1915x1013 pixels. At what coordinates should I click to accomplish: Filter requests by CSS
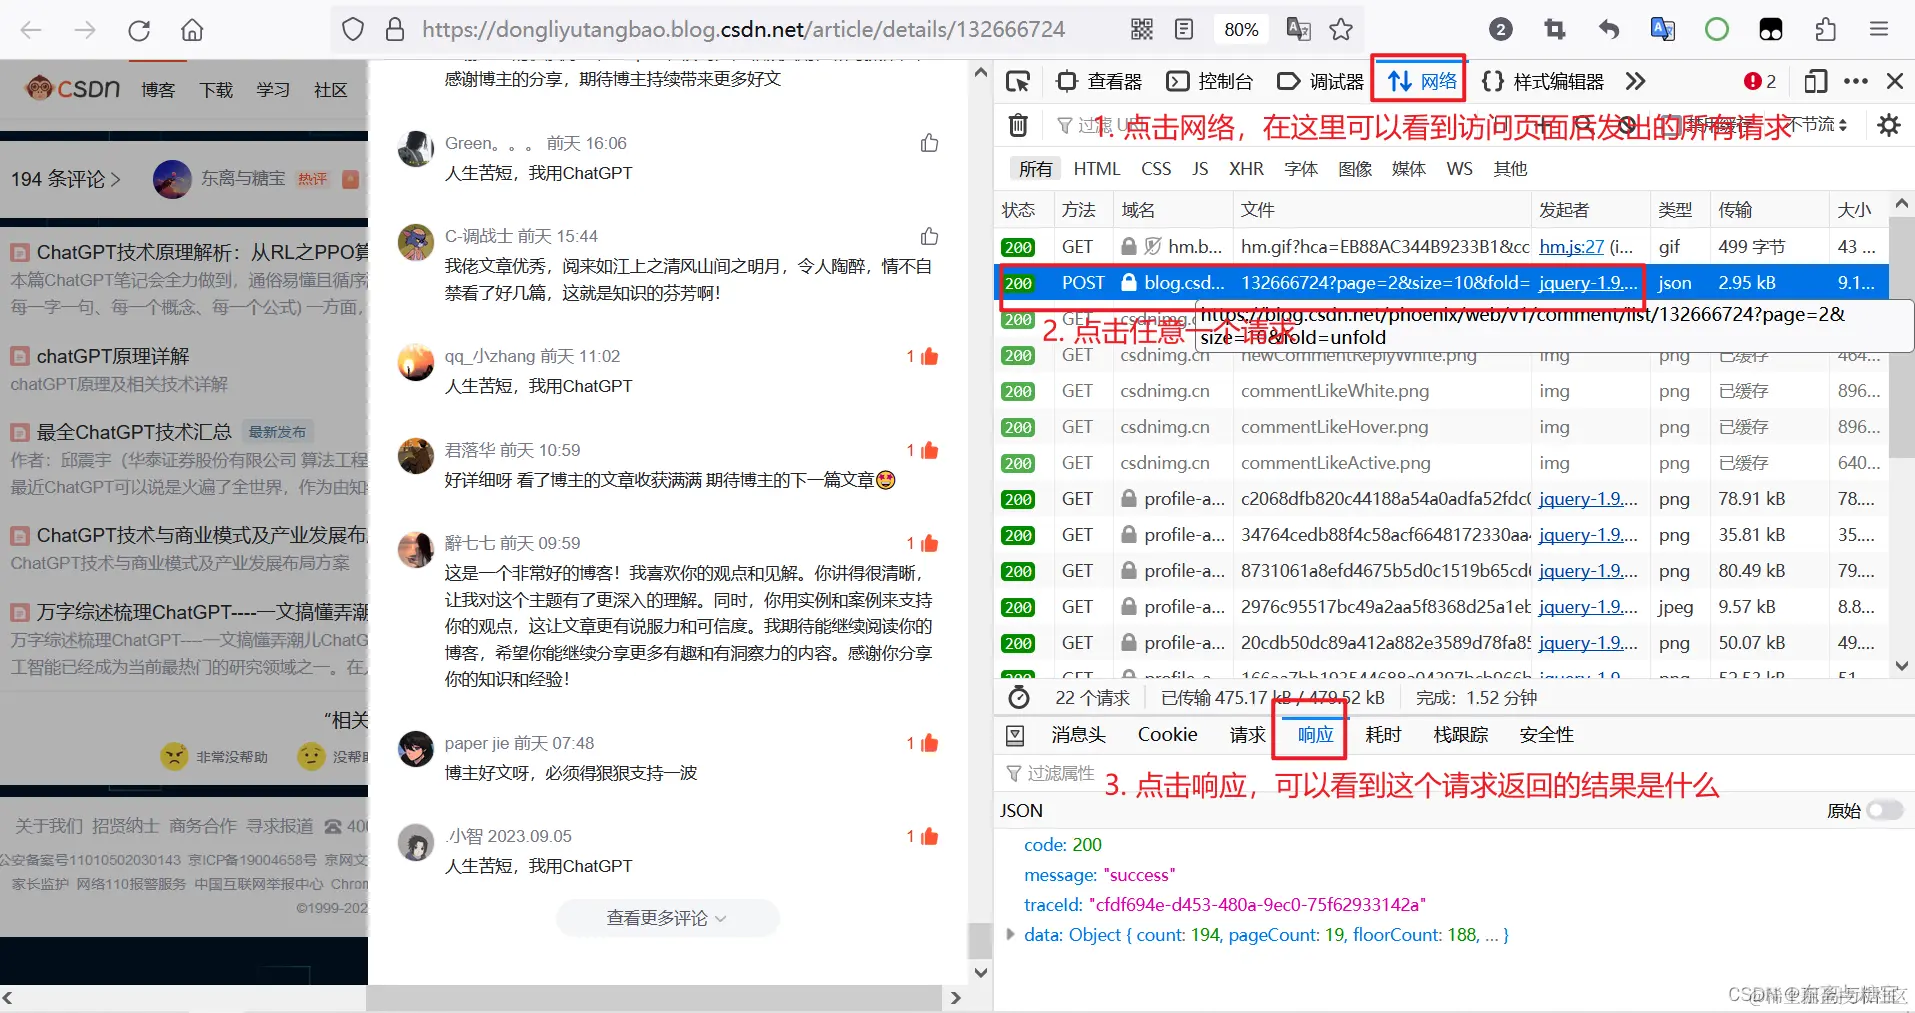click(x=1156, y=169)
